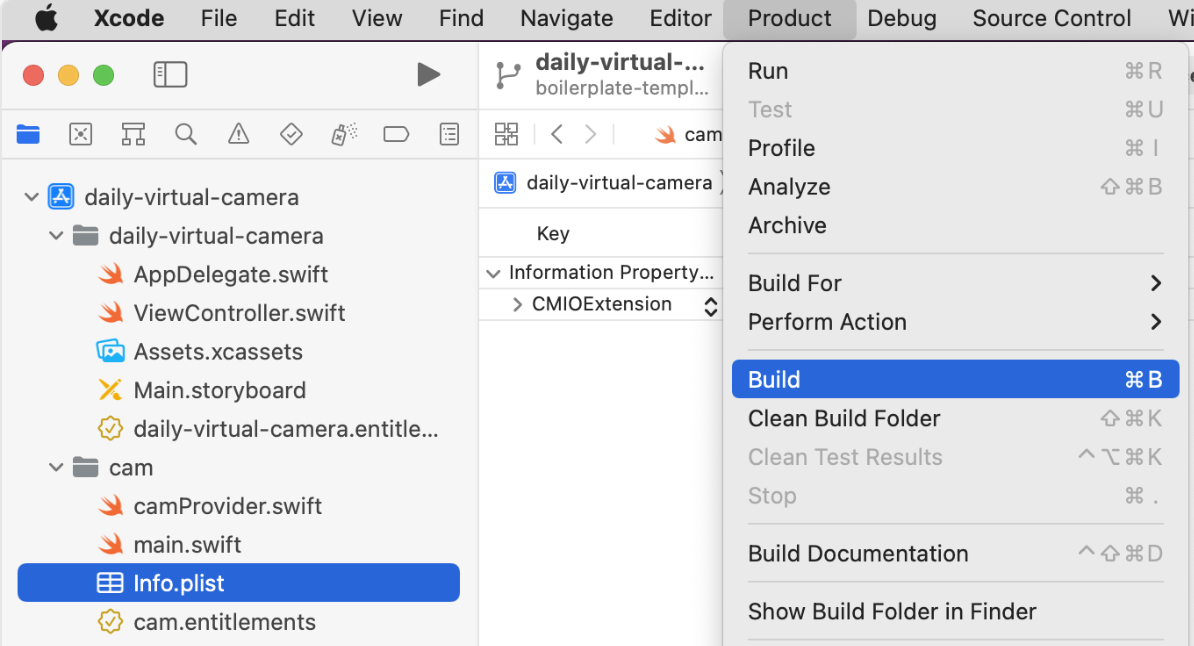Show the Breakpoint navigator

pyautogui.click(x=397, y=134)
